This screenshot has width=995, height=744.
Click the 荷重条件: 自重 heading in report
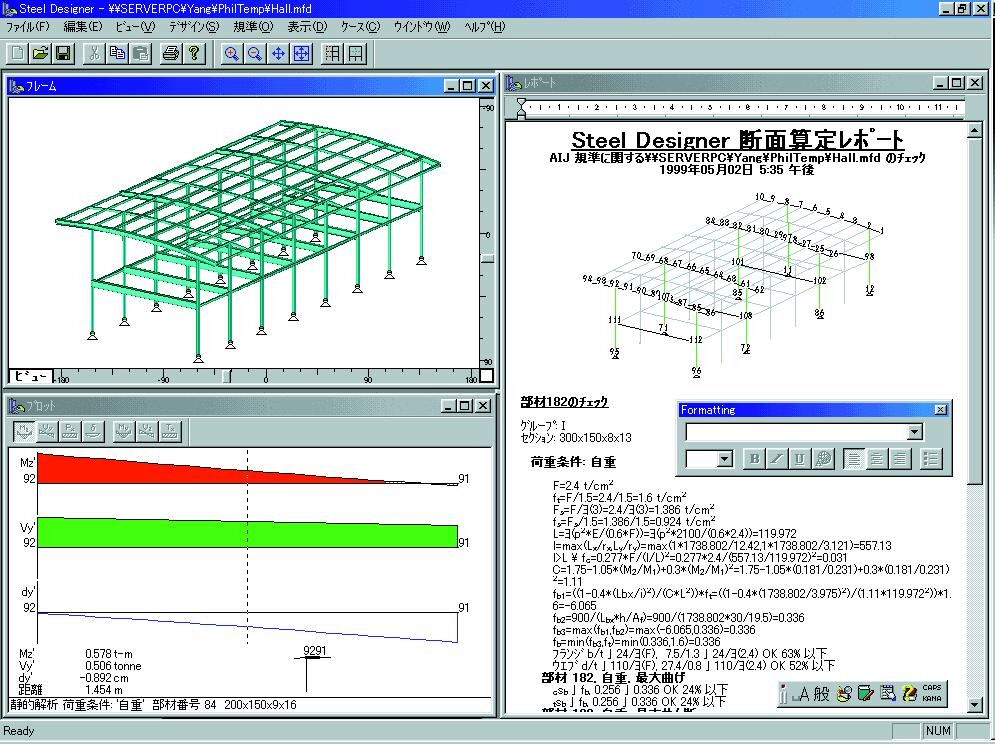pos(573,462)
